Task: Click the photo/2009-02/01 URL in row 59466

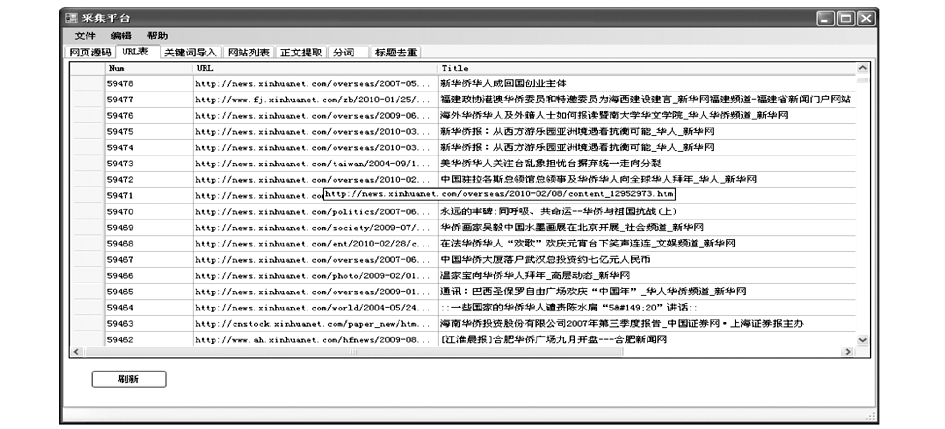Action: 315,276
